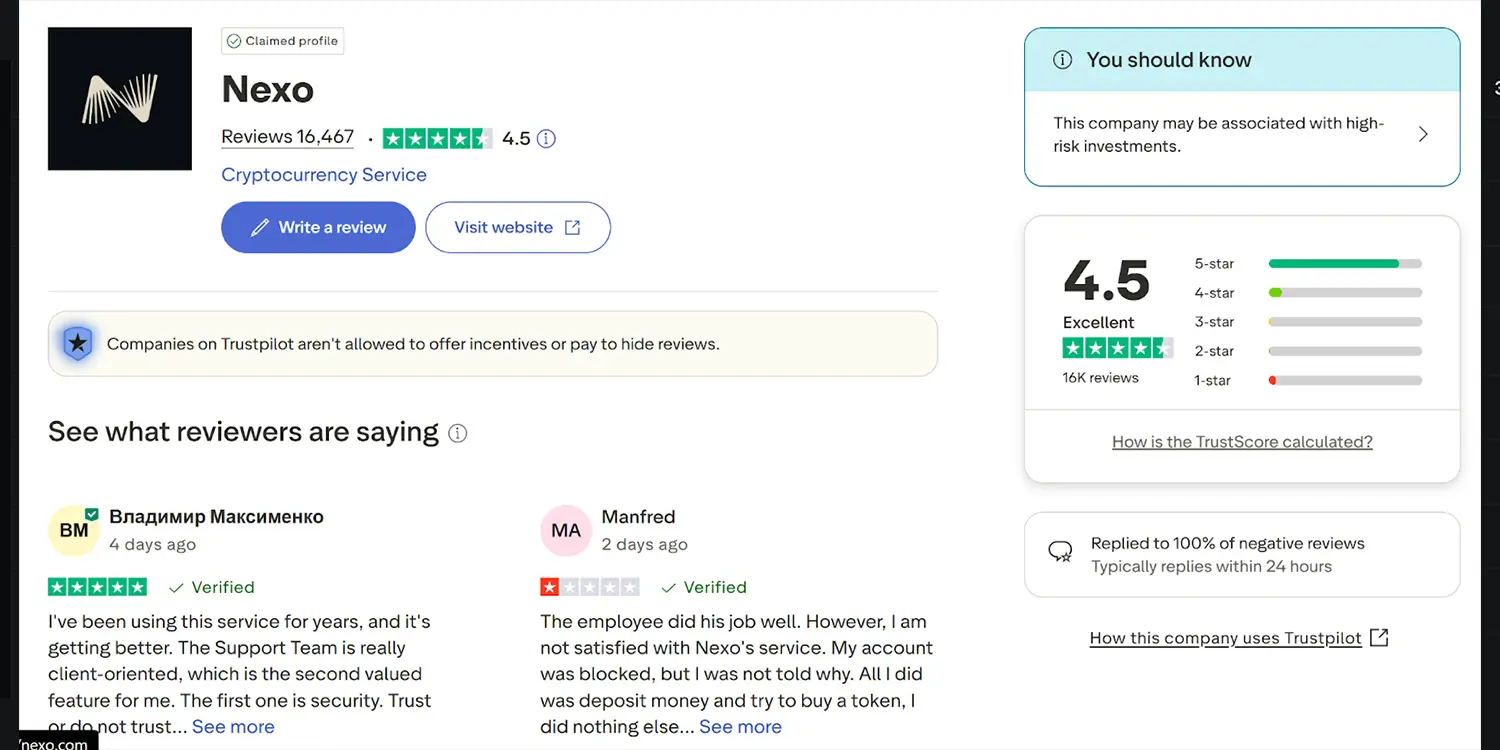This screenshot has width=1500, height=750.
Task: Click the info icon in You should know
Action: click(1063, 60)
